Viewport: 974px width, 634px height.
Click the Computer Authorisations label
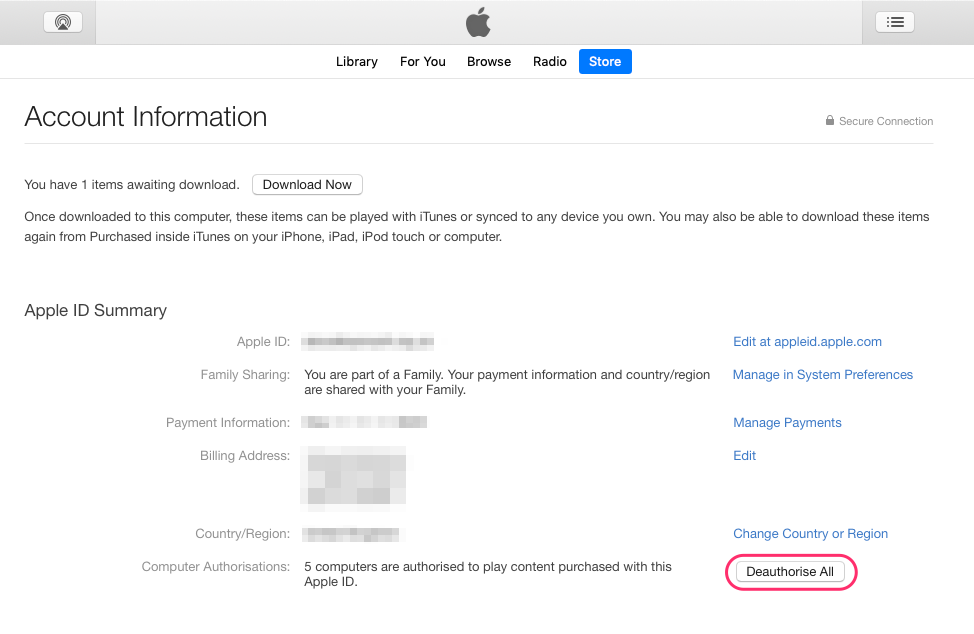pyautogui.click(x=216, y=566)
